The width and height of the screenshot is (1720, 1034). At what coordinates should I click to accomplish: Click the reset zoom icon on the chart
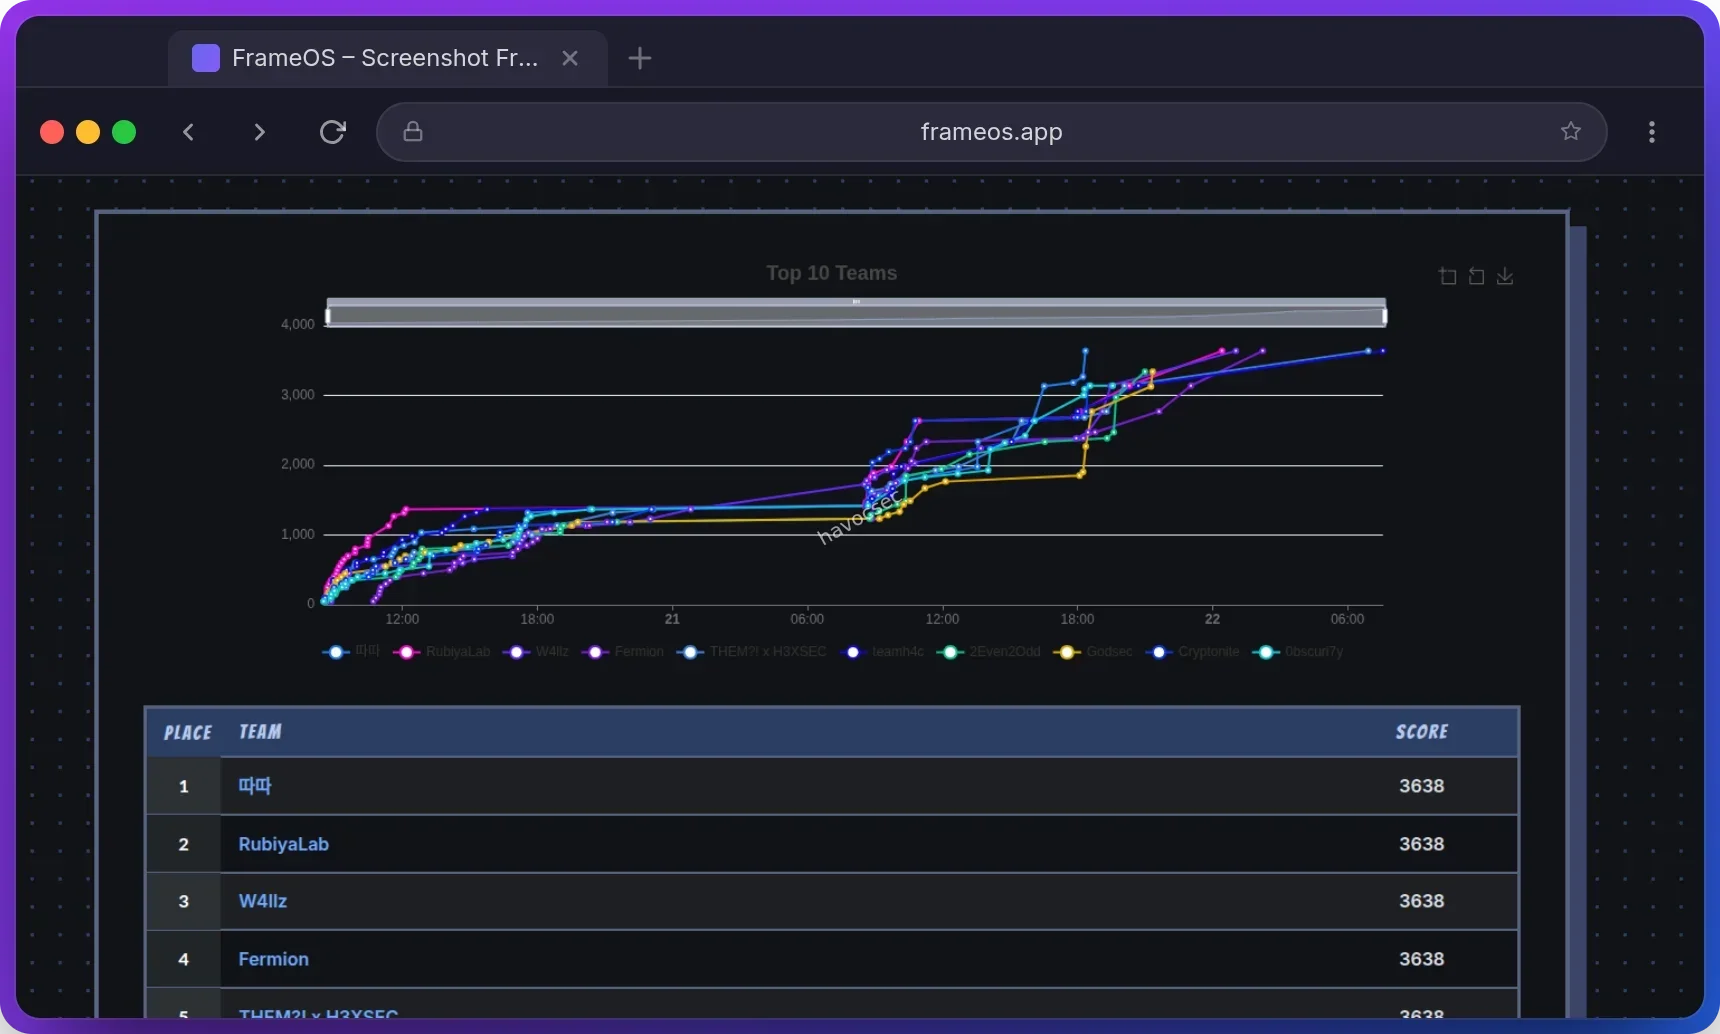point(1476,276)
